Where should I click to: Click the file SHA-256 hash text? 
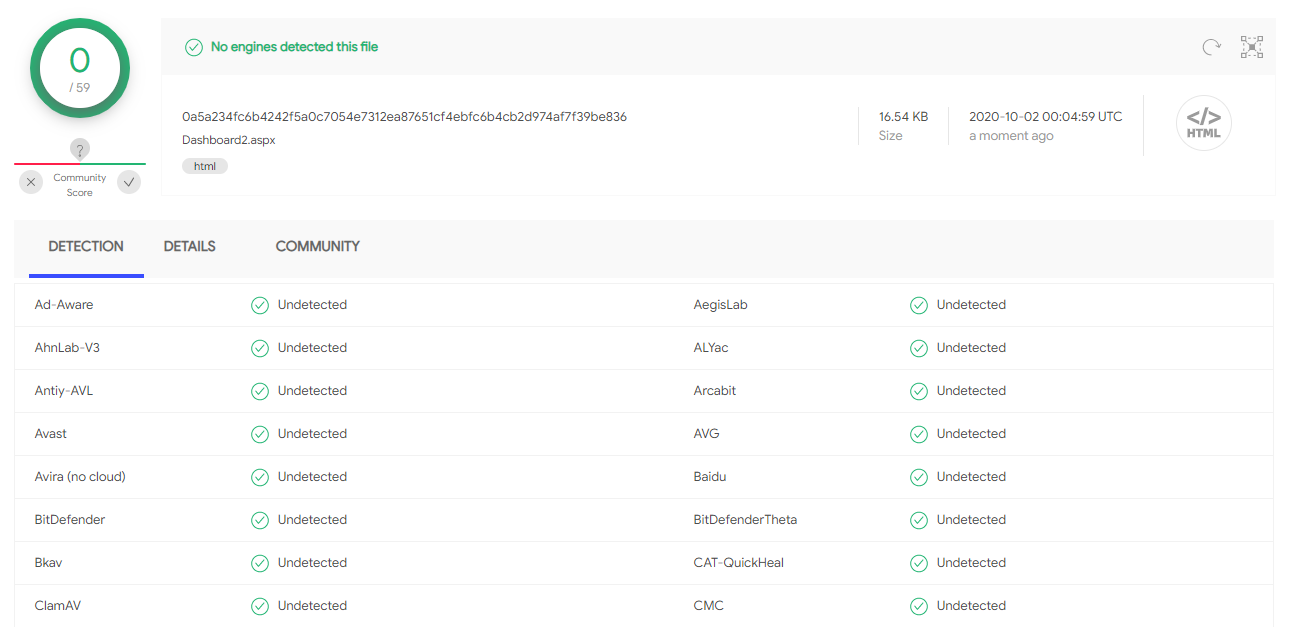[x=405, y=117]
